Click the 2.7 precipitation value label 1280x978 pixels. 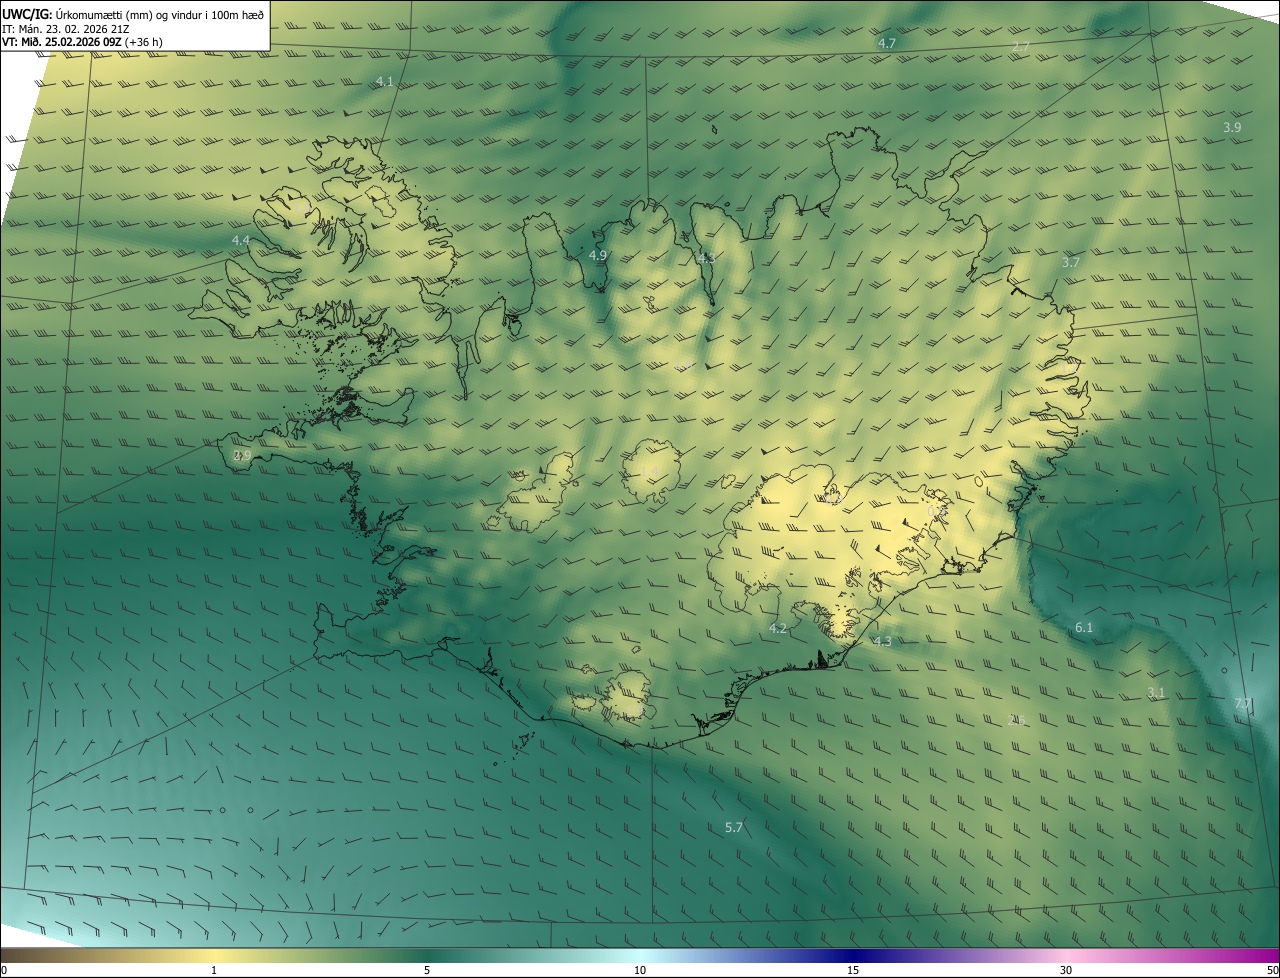tap(1021, 47)
